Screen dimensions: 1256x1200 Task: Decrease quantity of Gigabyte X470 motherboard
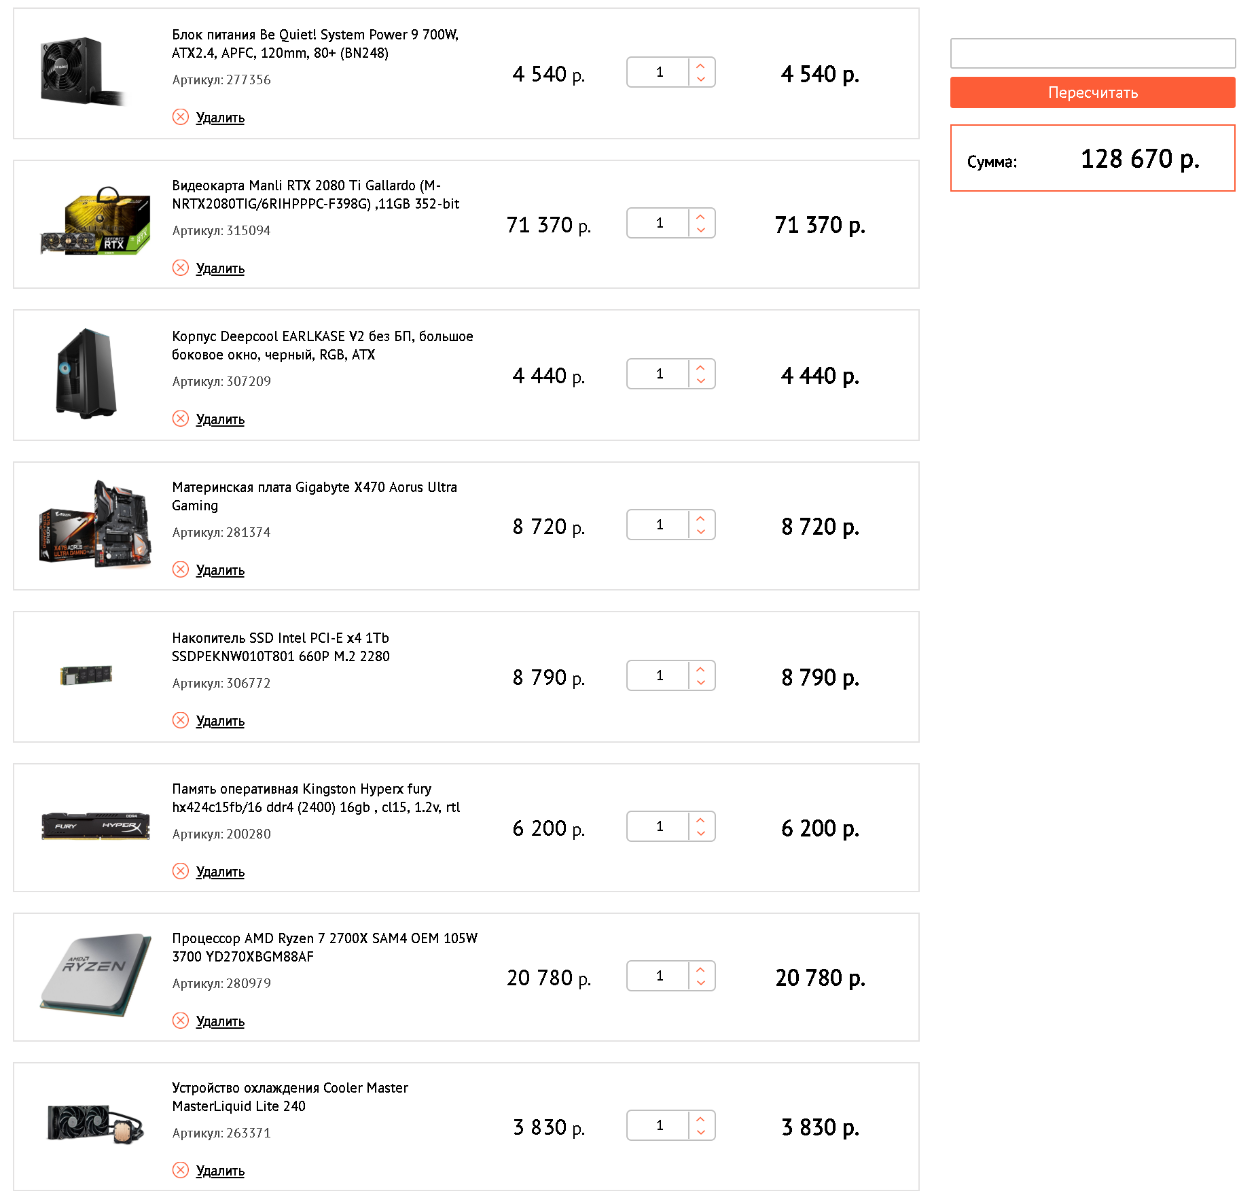click(701, 532)
